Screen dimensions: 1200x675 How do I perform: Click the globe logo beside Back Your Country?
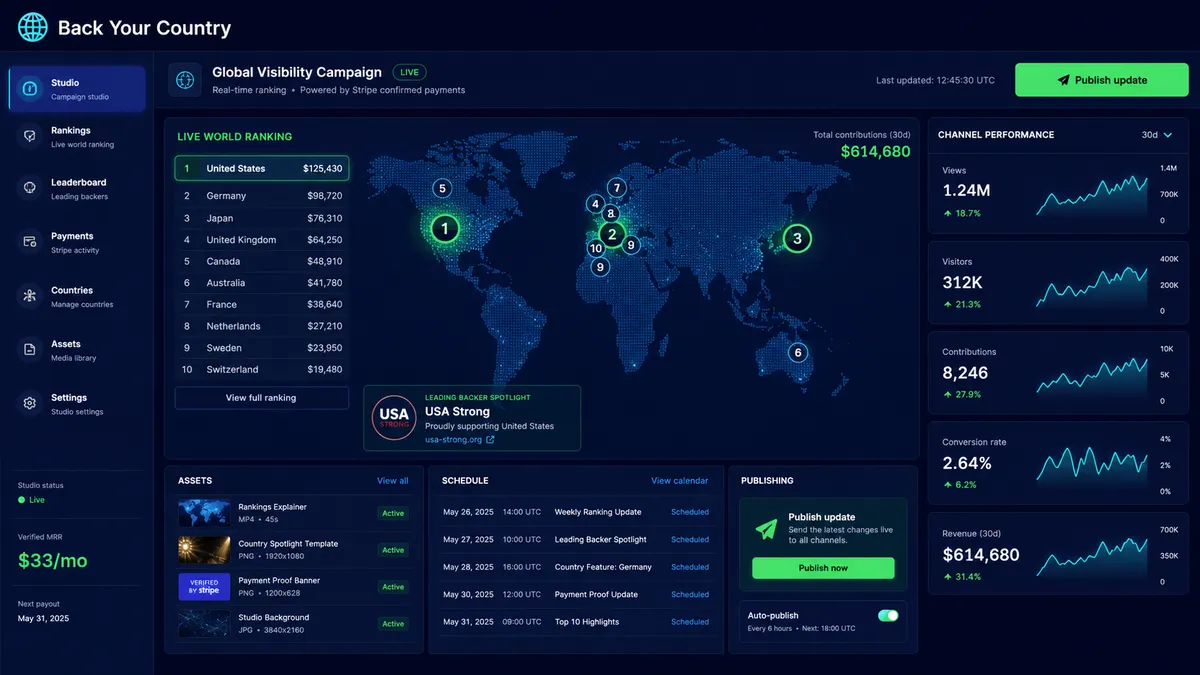(x=32, y=27)
